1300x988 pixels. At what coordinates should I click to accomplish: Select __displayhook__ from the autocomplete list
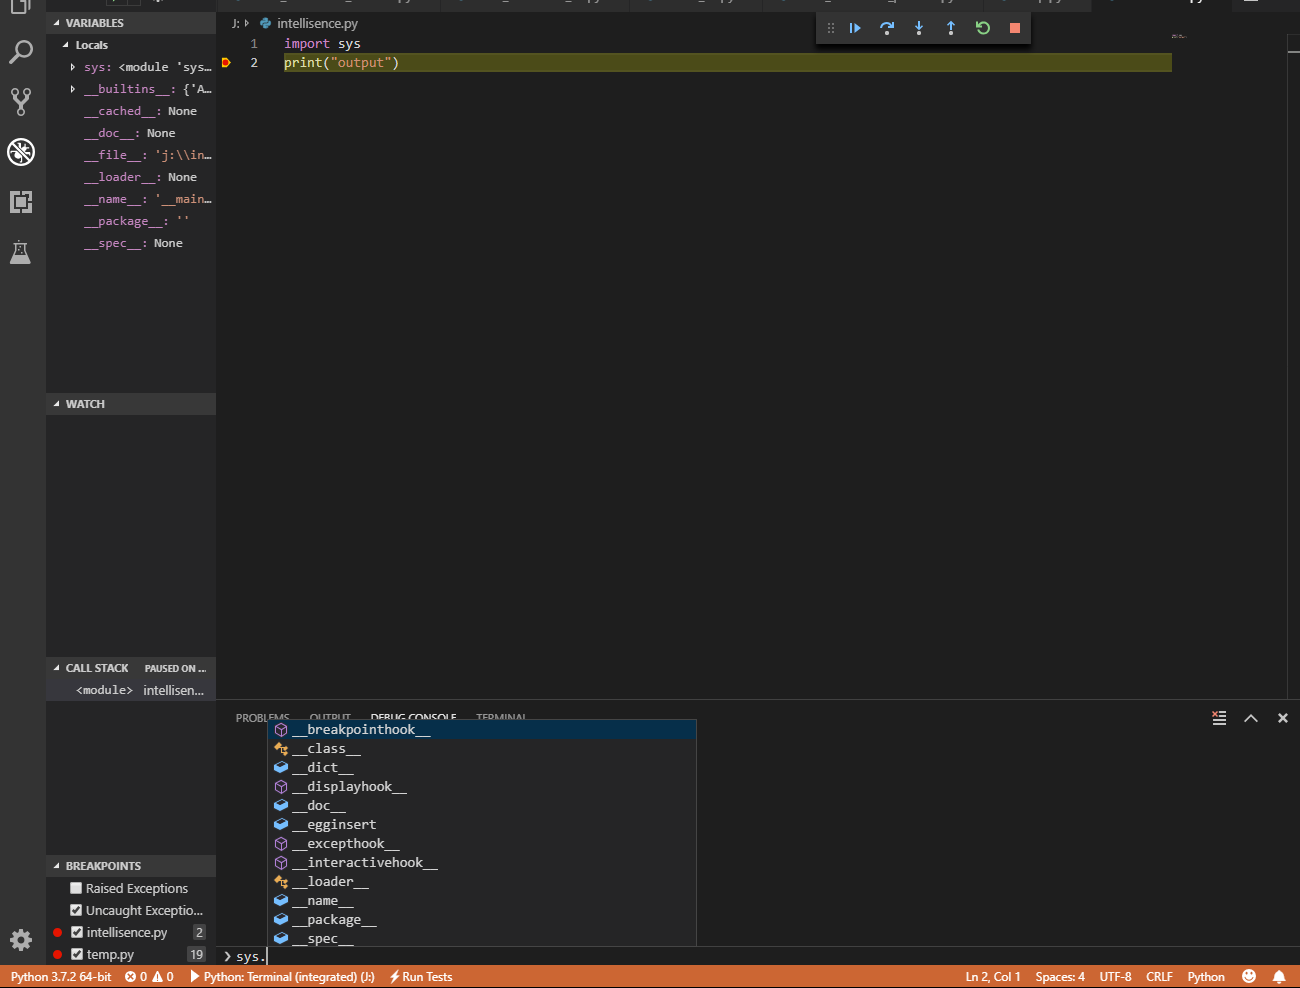(352, 786)
